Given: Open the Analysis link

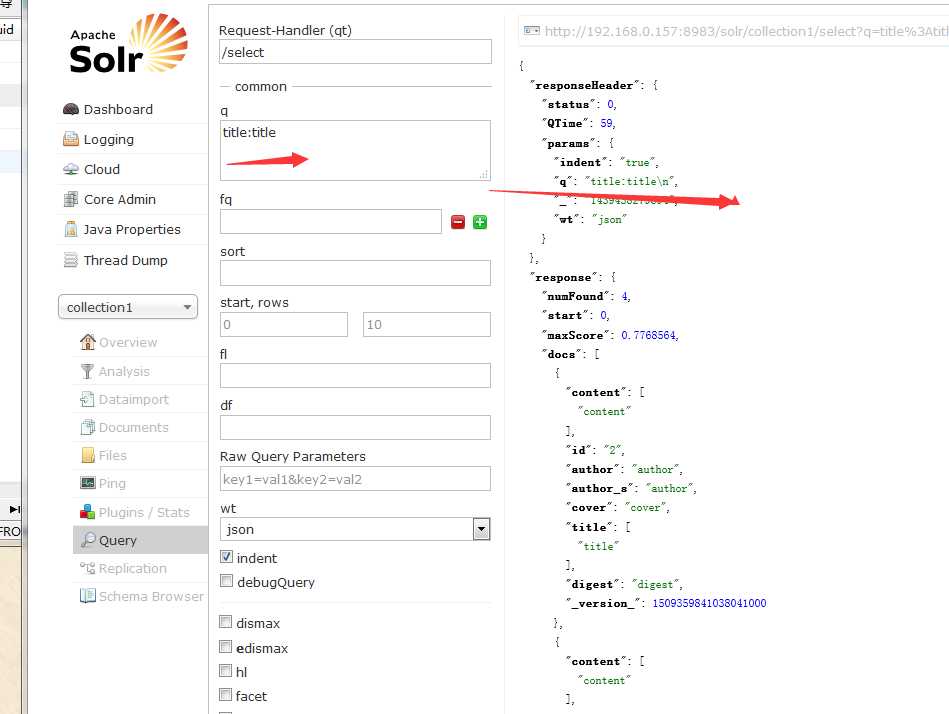Looking at the screenshot, I should pos(124,372).
